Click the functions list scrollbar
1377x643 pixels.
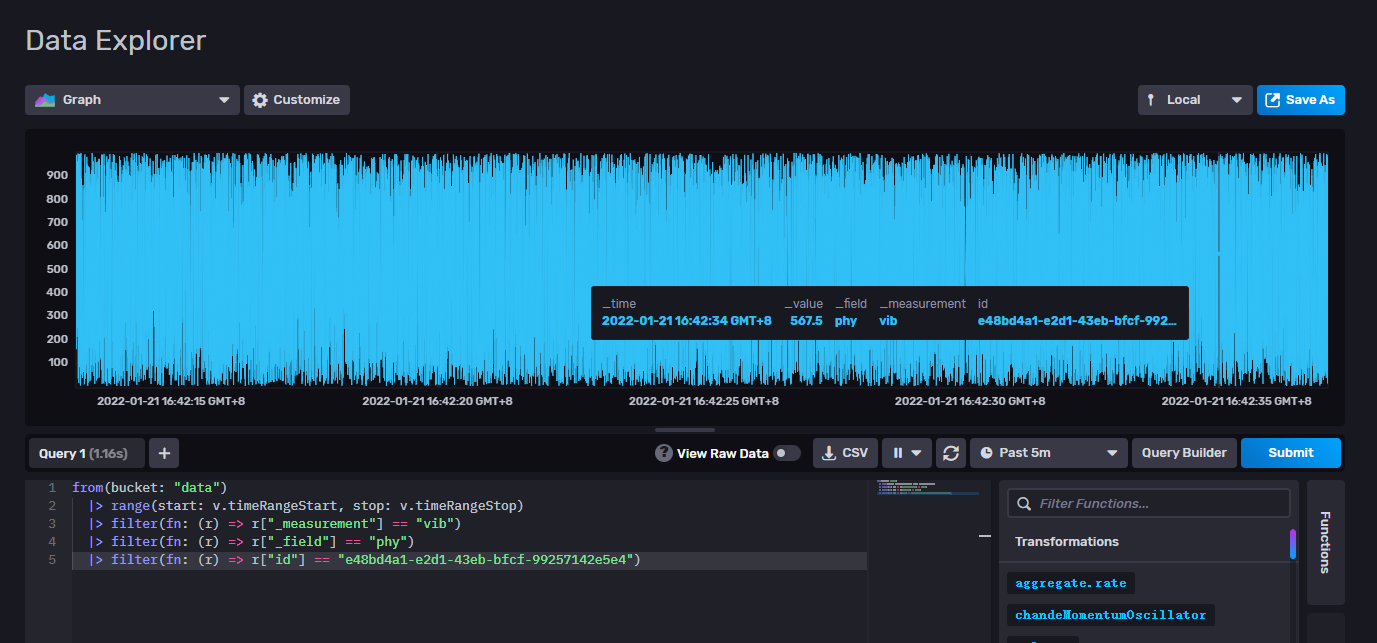[1293, 544]
